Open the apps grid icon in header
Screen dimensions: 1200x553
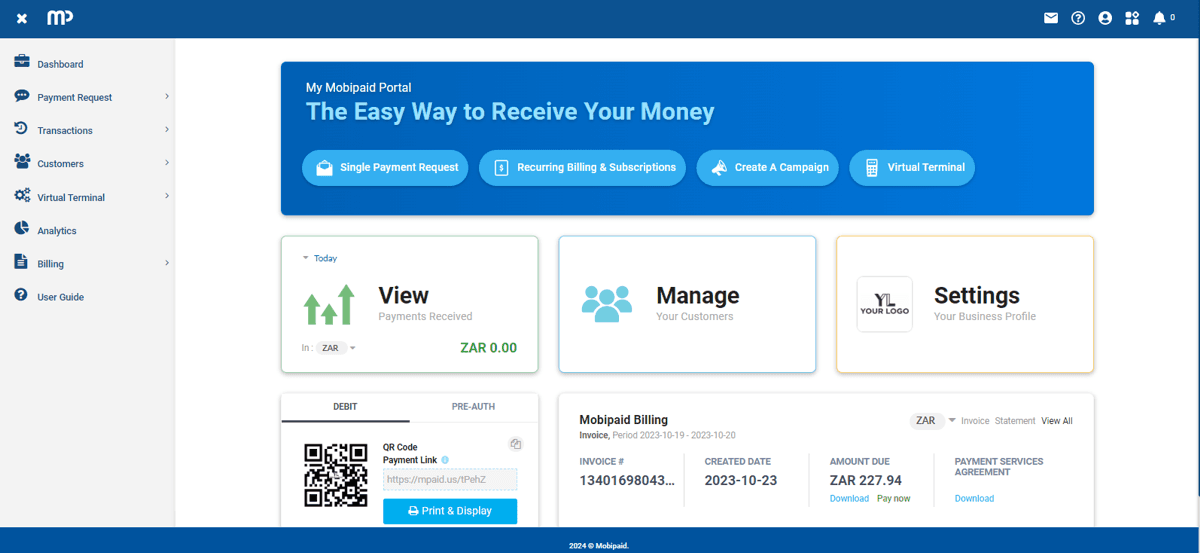point(1132,18)
